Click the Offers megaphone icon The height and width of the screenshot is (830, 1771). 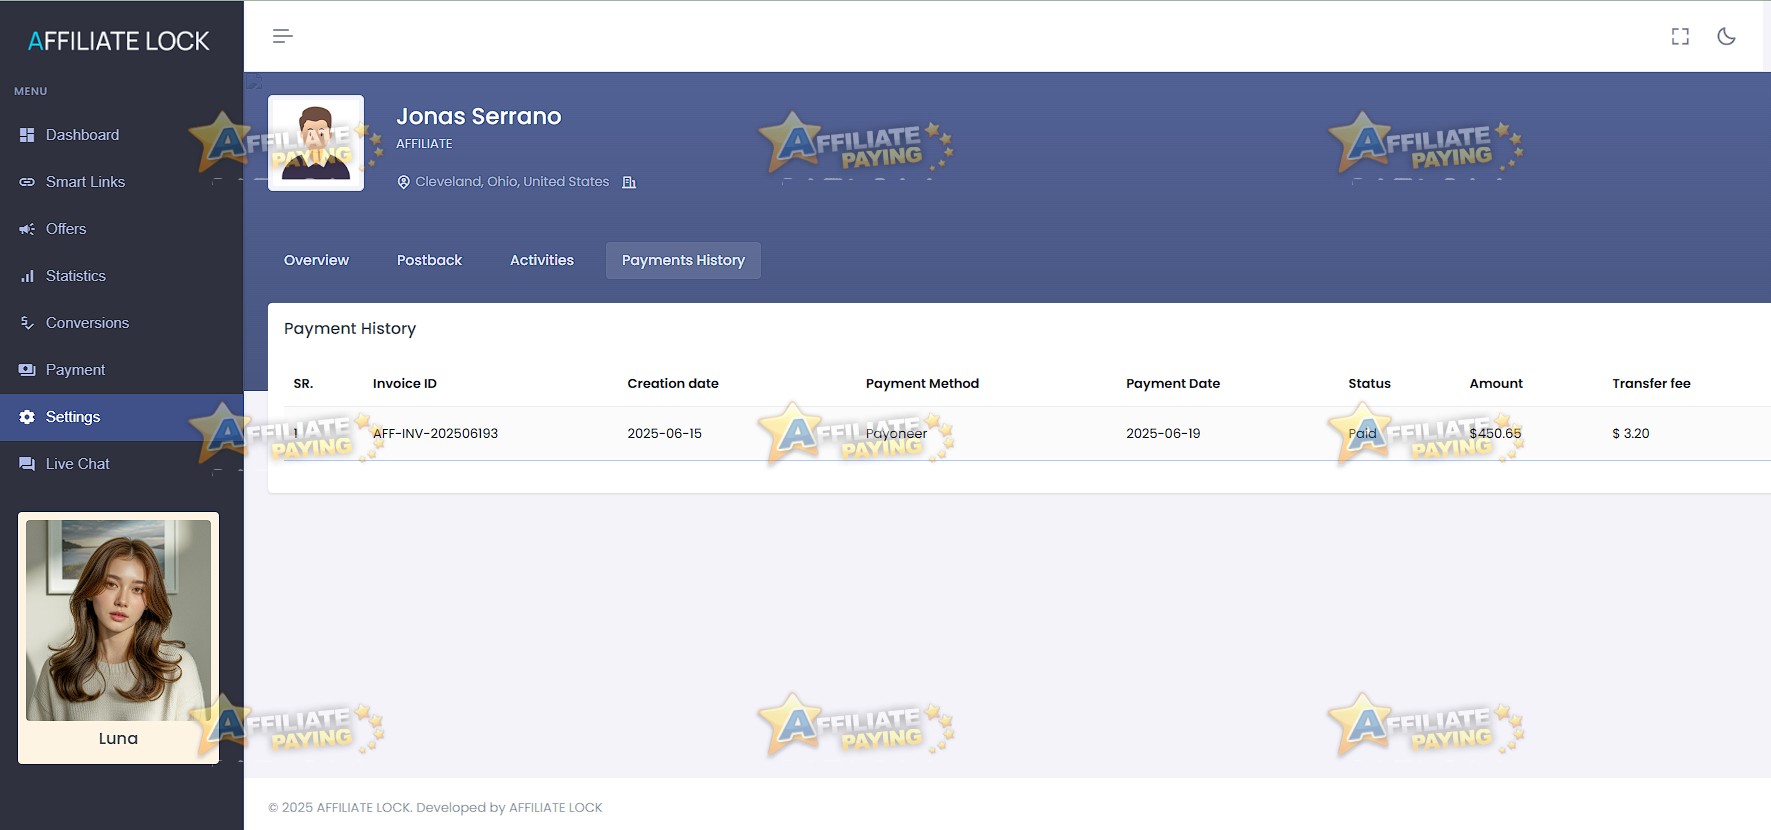pos(27,229)
